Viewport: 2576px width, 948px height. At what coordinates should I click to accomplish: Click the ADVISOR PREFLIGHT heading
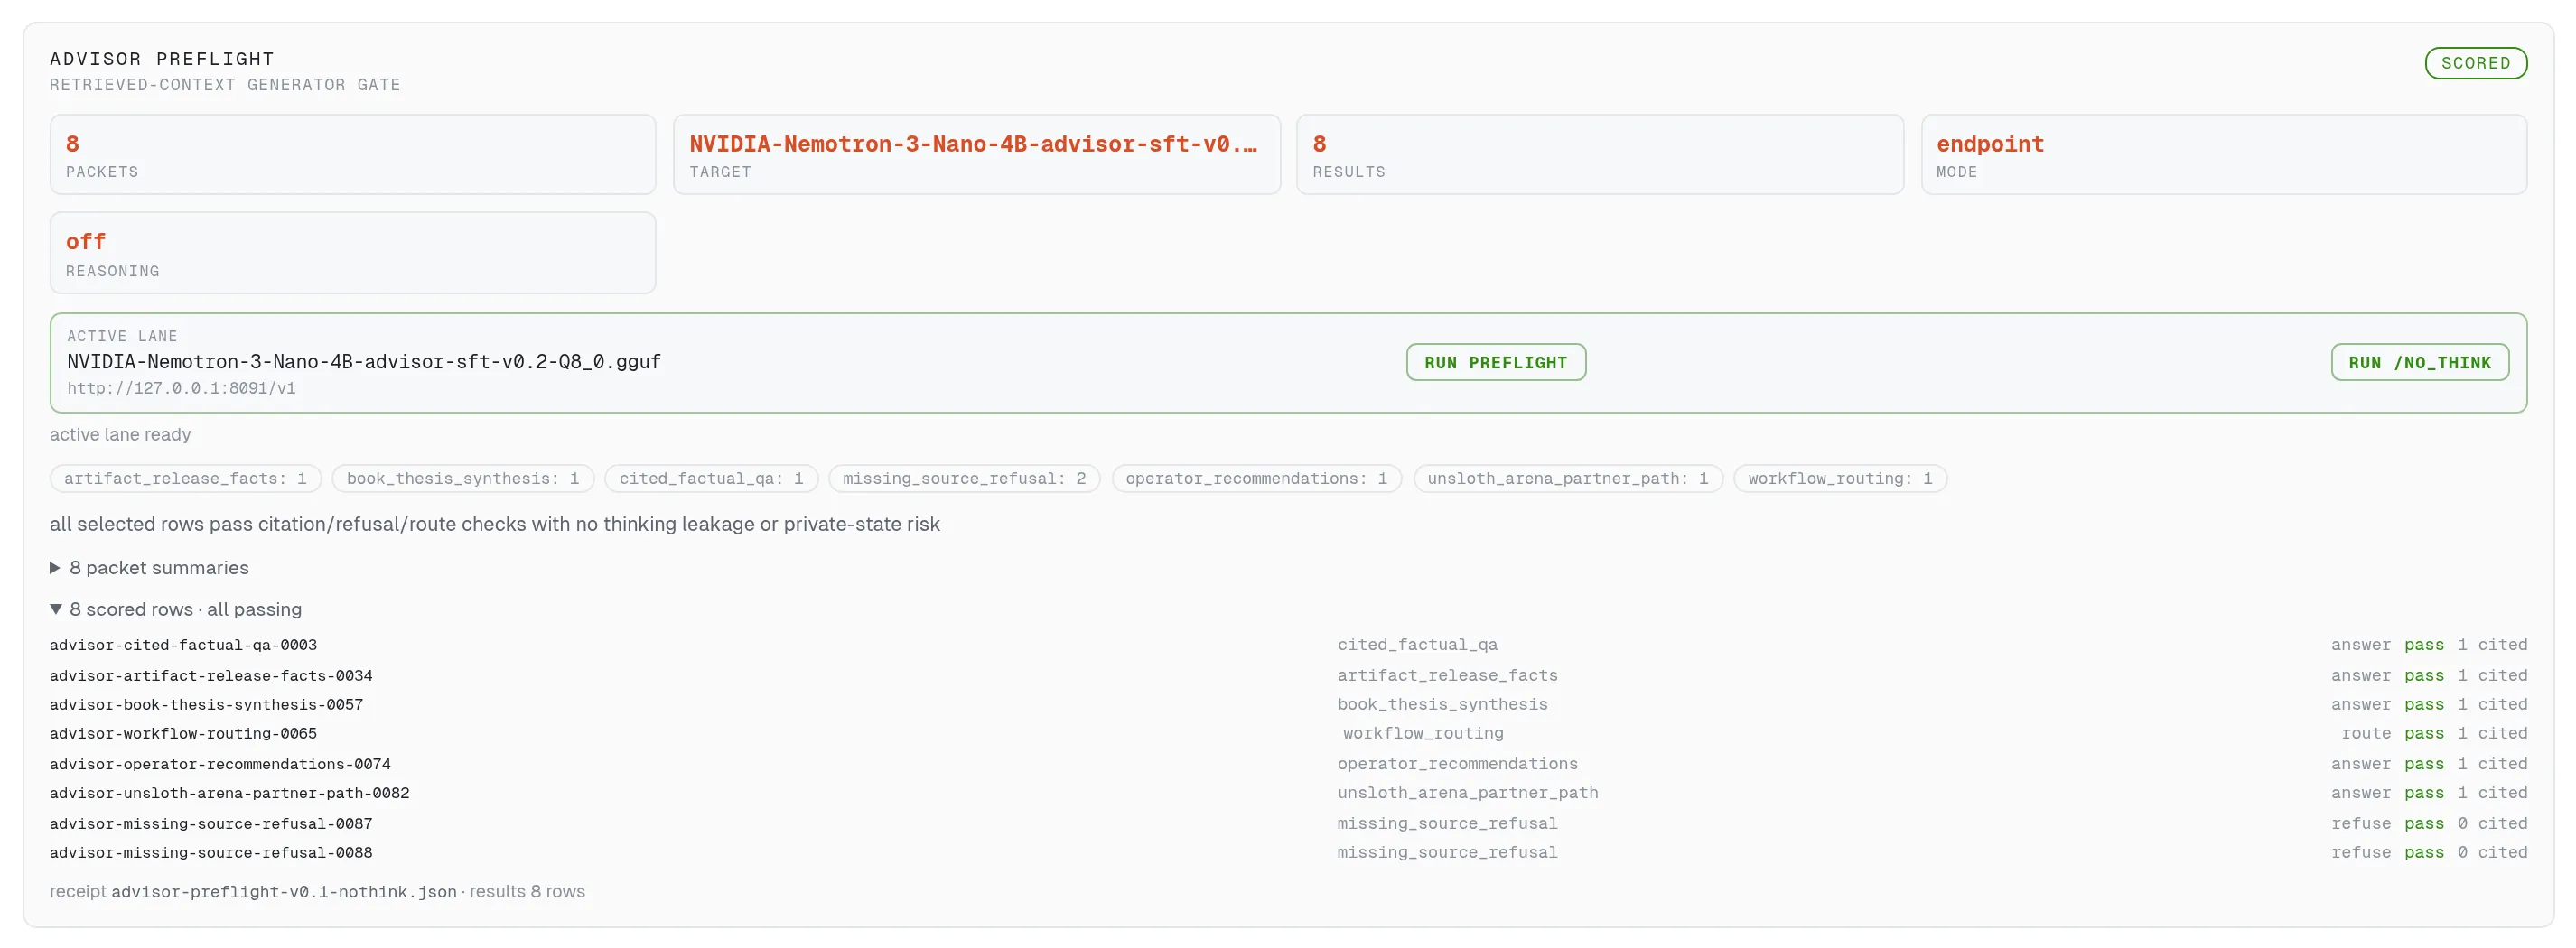click(x=162, y=59)
